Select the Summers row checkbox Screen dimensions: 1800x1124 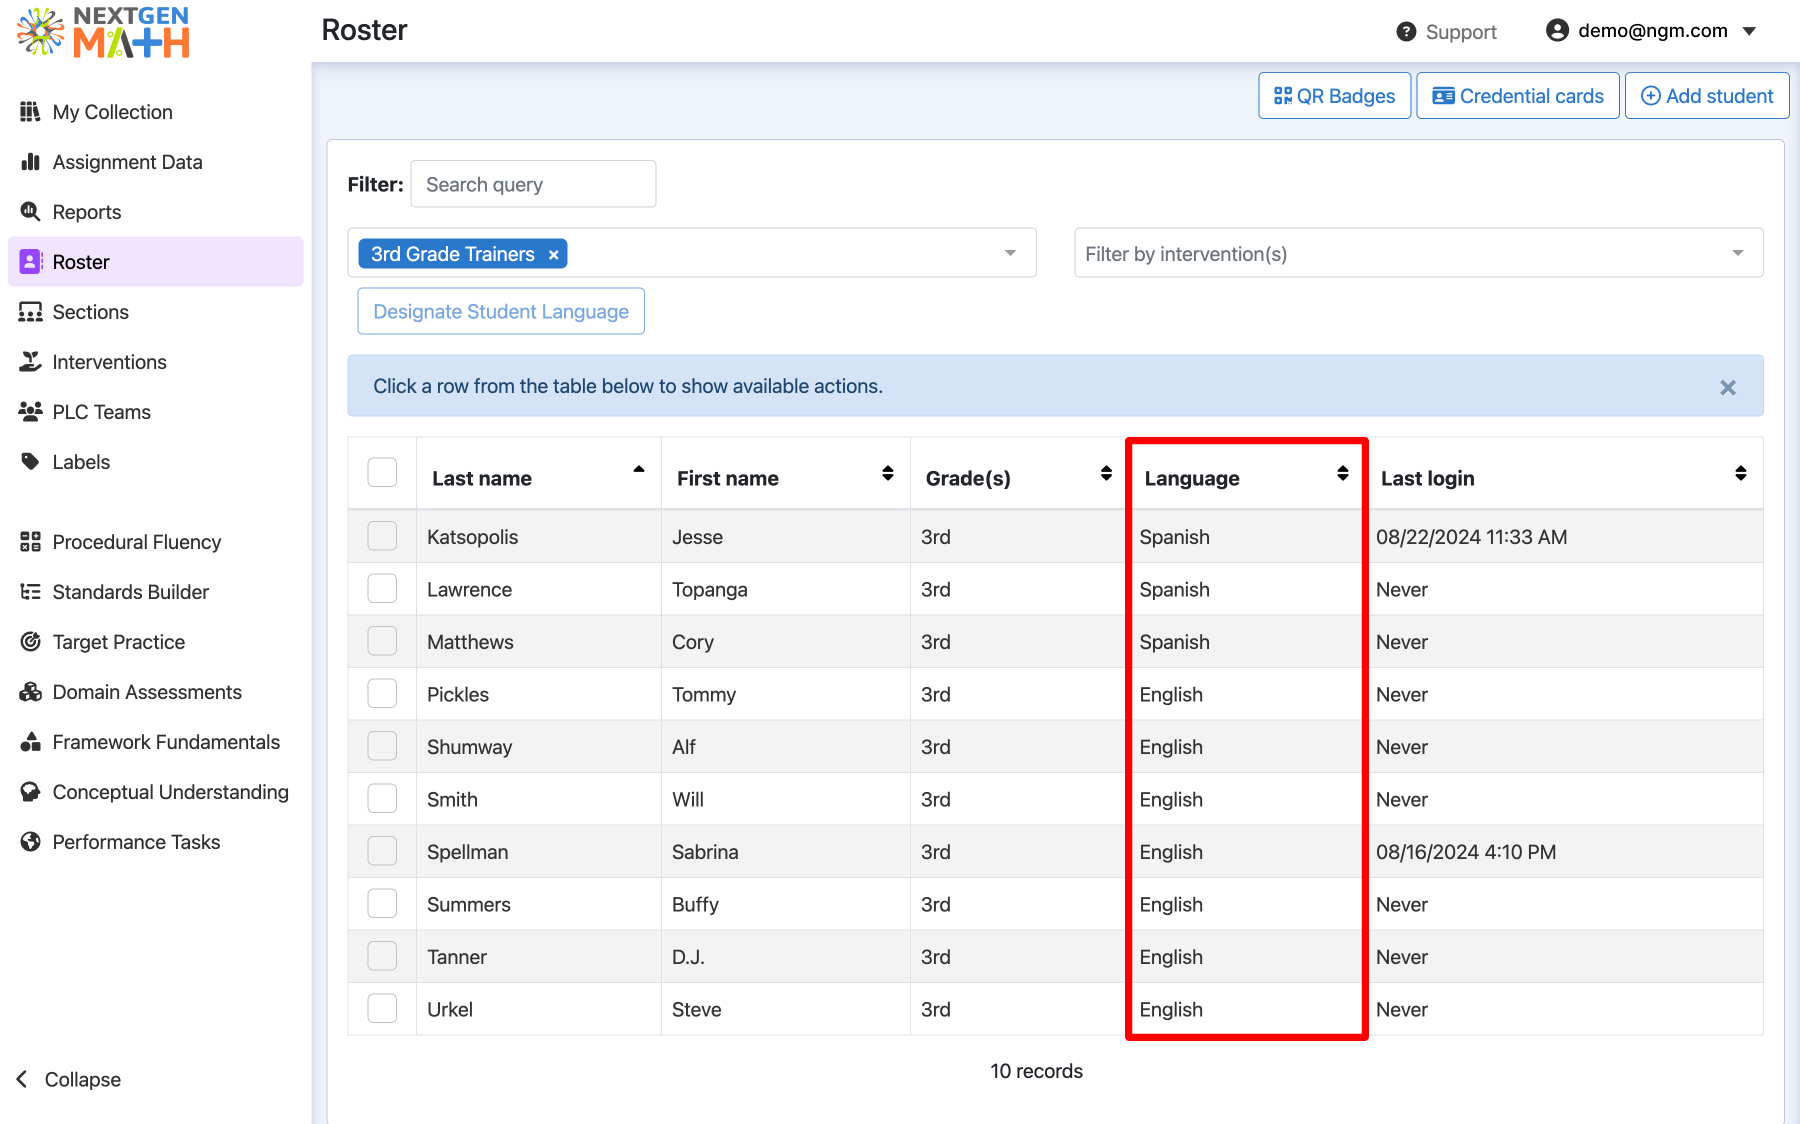(382, 903)
